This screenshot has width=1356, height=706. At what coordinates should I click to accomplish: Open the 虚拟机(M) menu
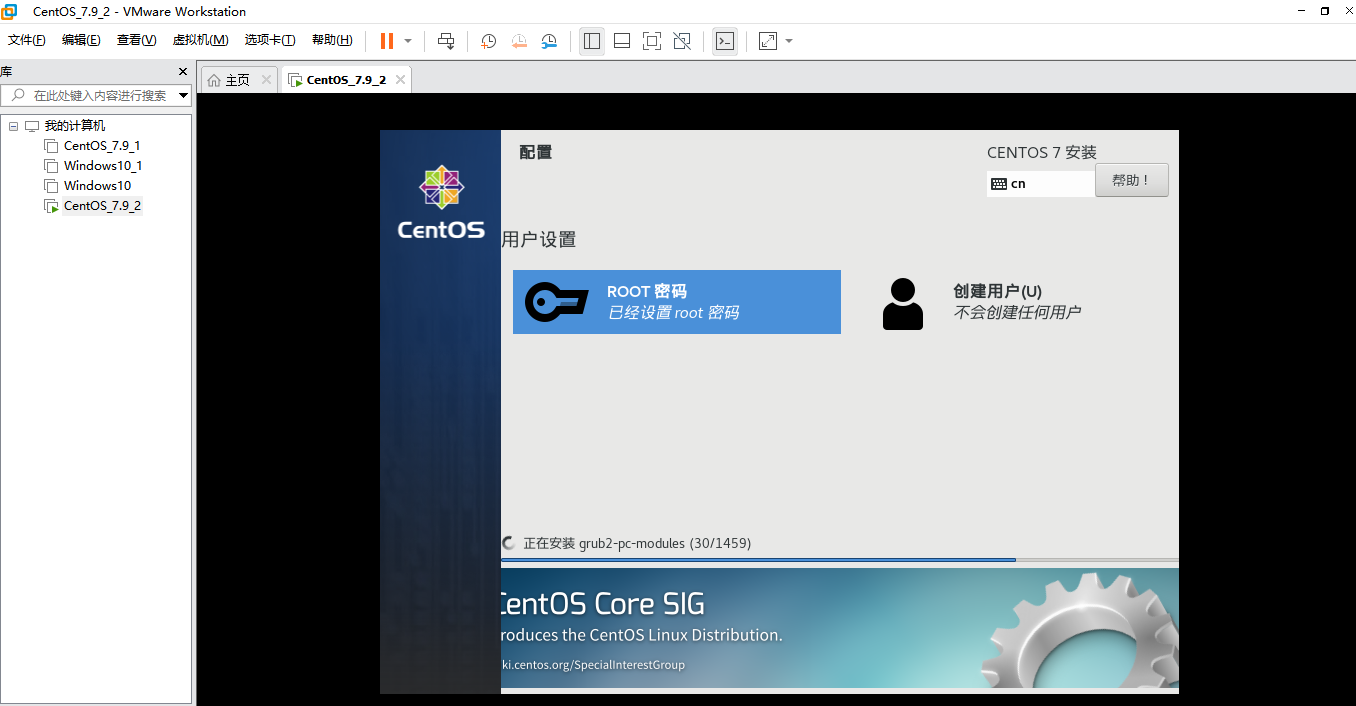pos(200,40)
